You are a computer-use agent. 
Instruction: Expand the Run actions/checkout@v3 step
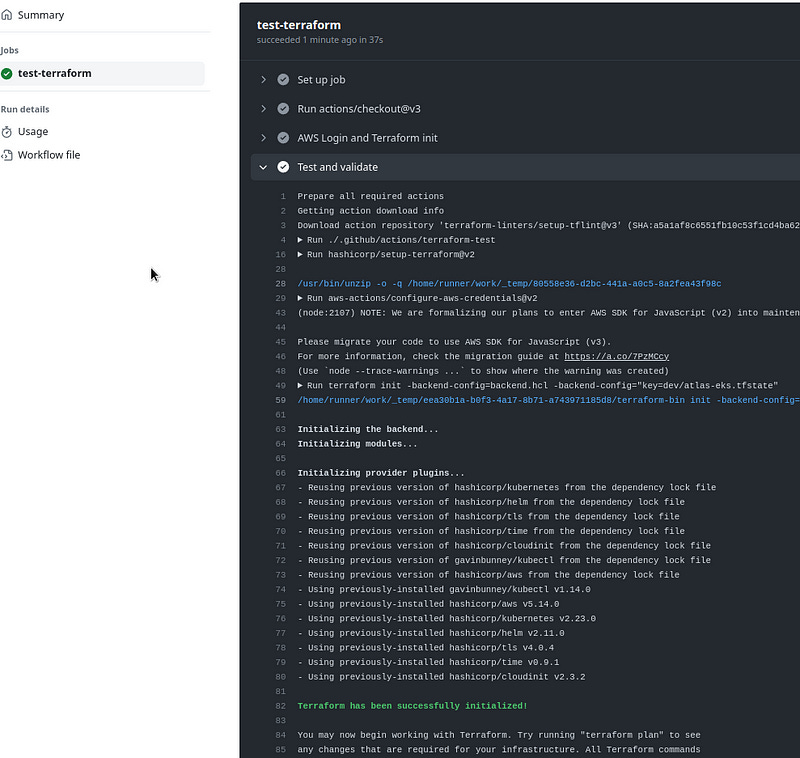(263, 109)
